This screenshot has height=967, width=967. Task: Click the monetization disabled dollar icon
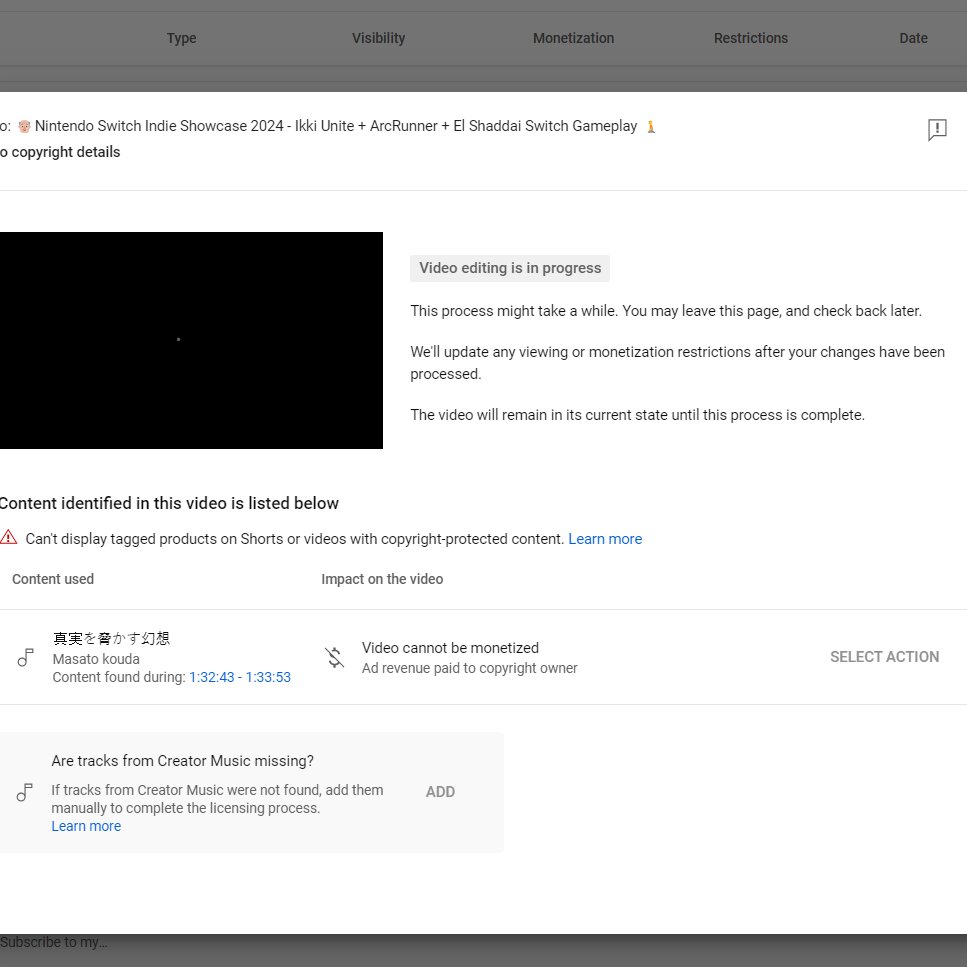pos(335,657)
